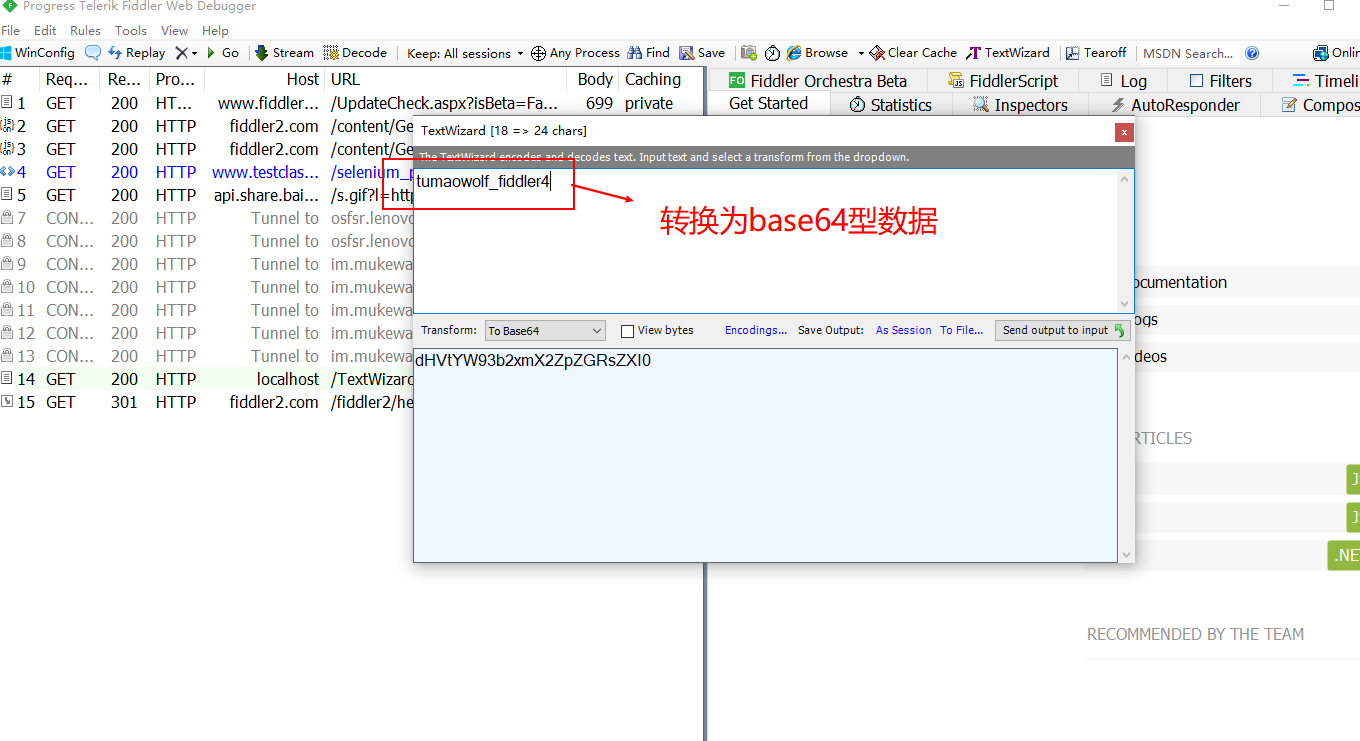The height and width of the screenshot is (741, 1360).
Task: Click the camera screenshot icon
Action: [748, 53]
